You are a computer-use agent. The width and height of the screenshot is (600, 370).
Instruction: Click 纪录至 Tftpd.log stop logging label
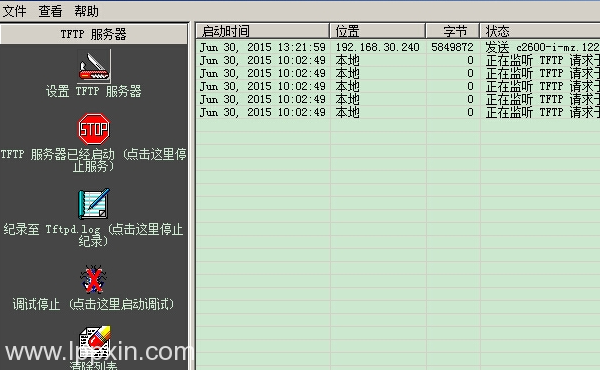click(94, 235)
